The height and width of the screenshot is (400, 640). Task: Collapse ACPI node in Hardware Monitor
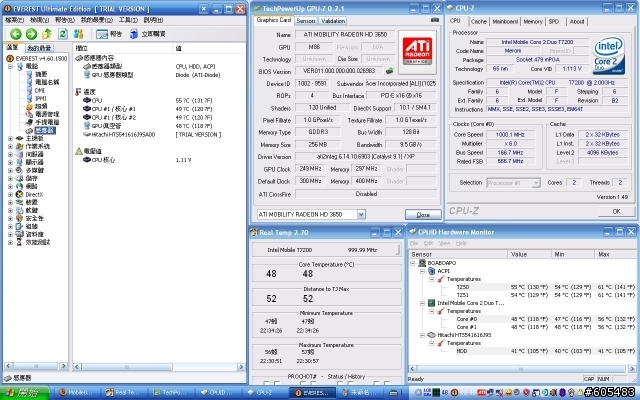point(422,271)
